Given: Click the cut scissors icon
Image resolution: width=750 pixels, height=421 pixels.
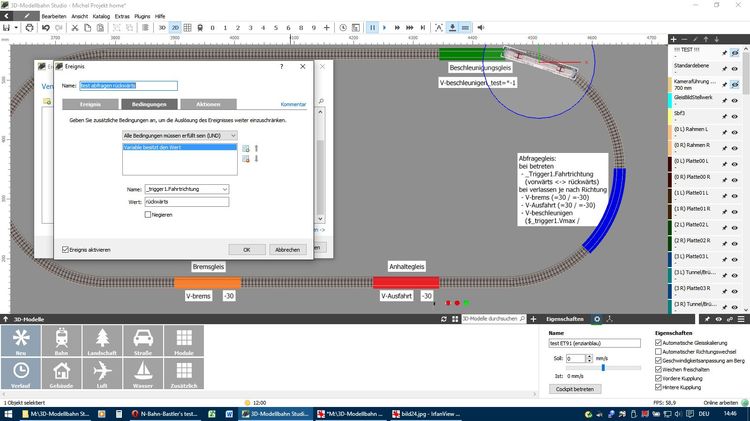Looking at the screenshot, I should click(x=75, y=28).
